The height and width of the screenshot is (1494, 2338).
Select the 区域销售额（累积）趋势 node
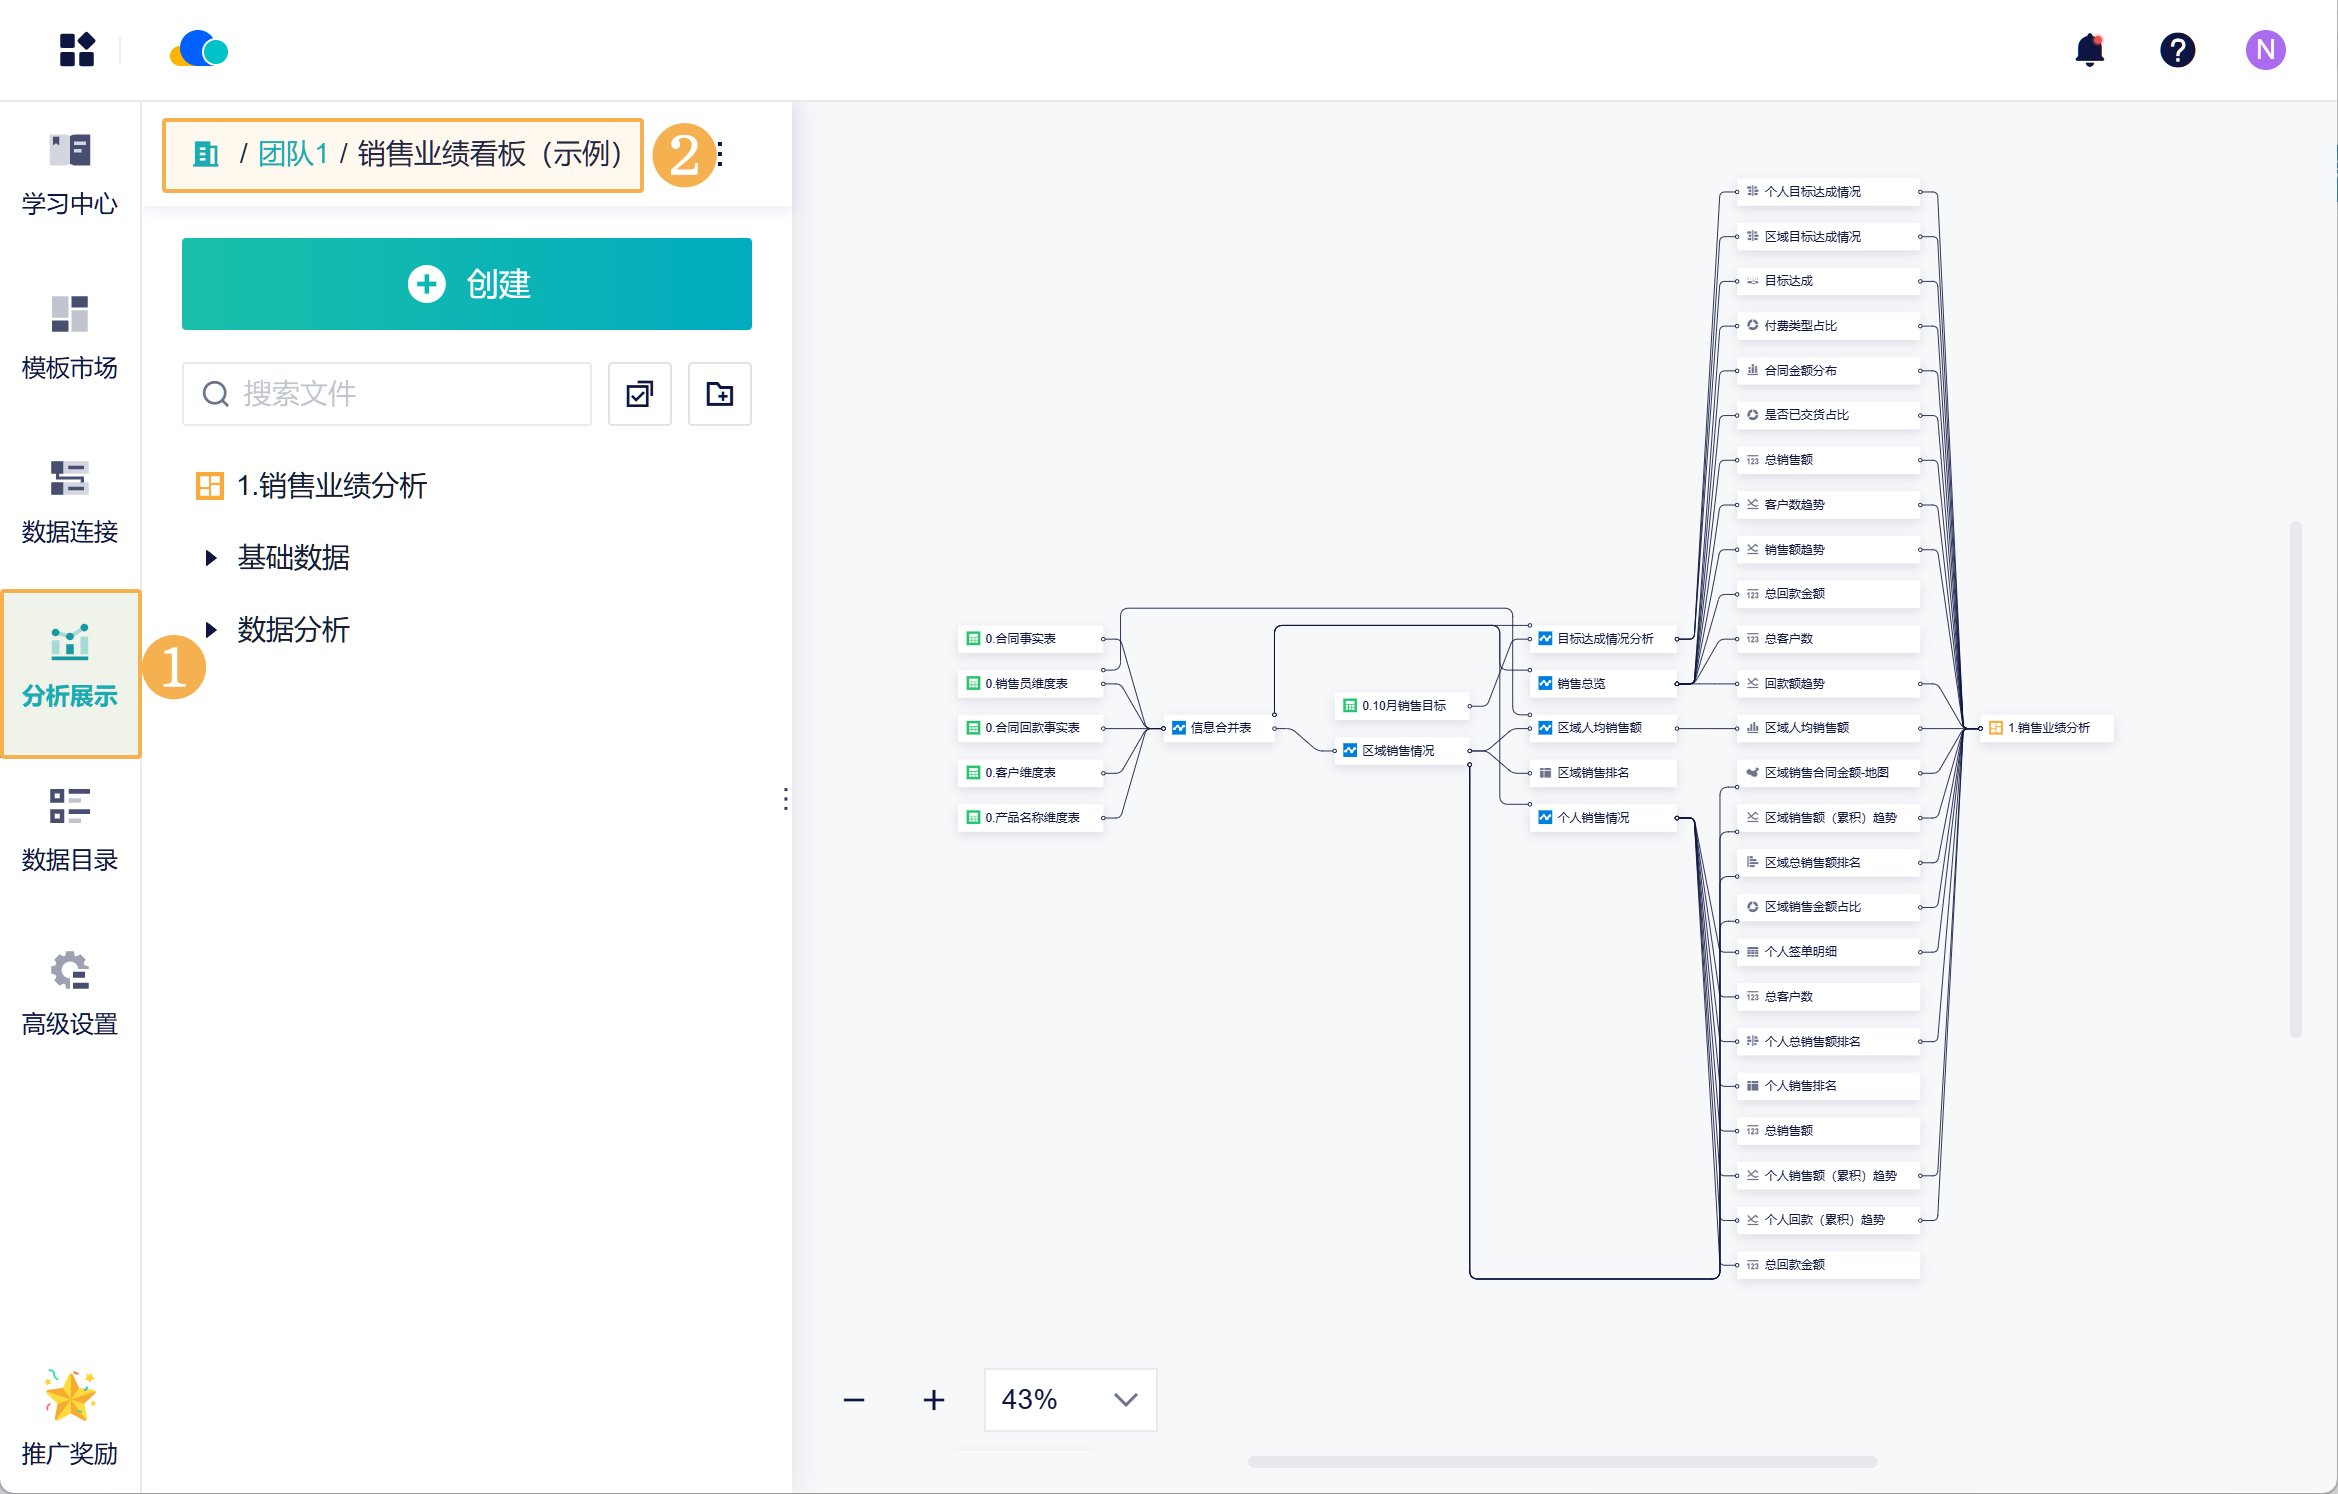[x=1829, y=818]
